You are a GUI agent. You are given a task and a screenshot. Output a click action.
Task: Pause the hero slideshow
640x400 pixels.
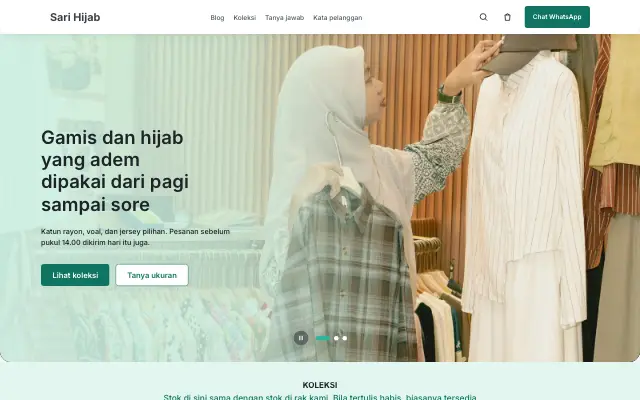click(x=301, y=338)
